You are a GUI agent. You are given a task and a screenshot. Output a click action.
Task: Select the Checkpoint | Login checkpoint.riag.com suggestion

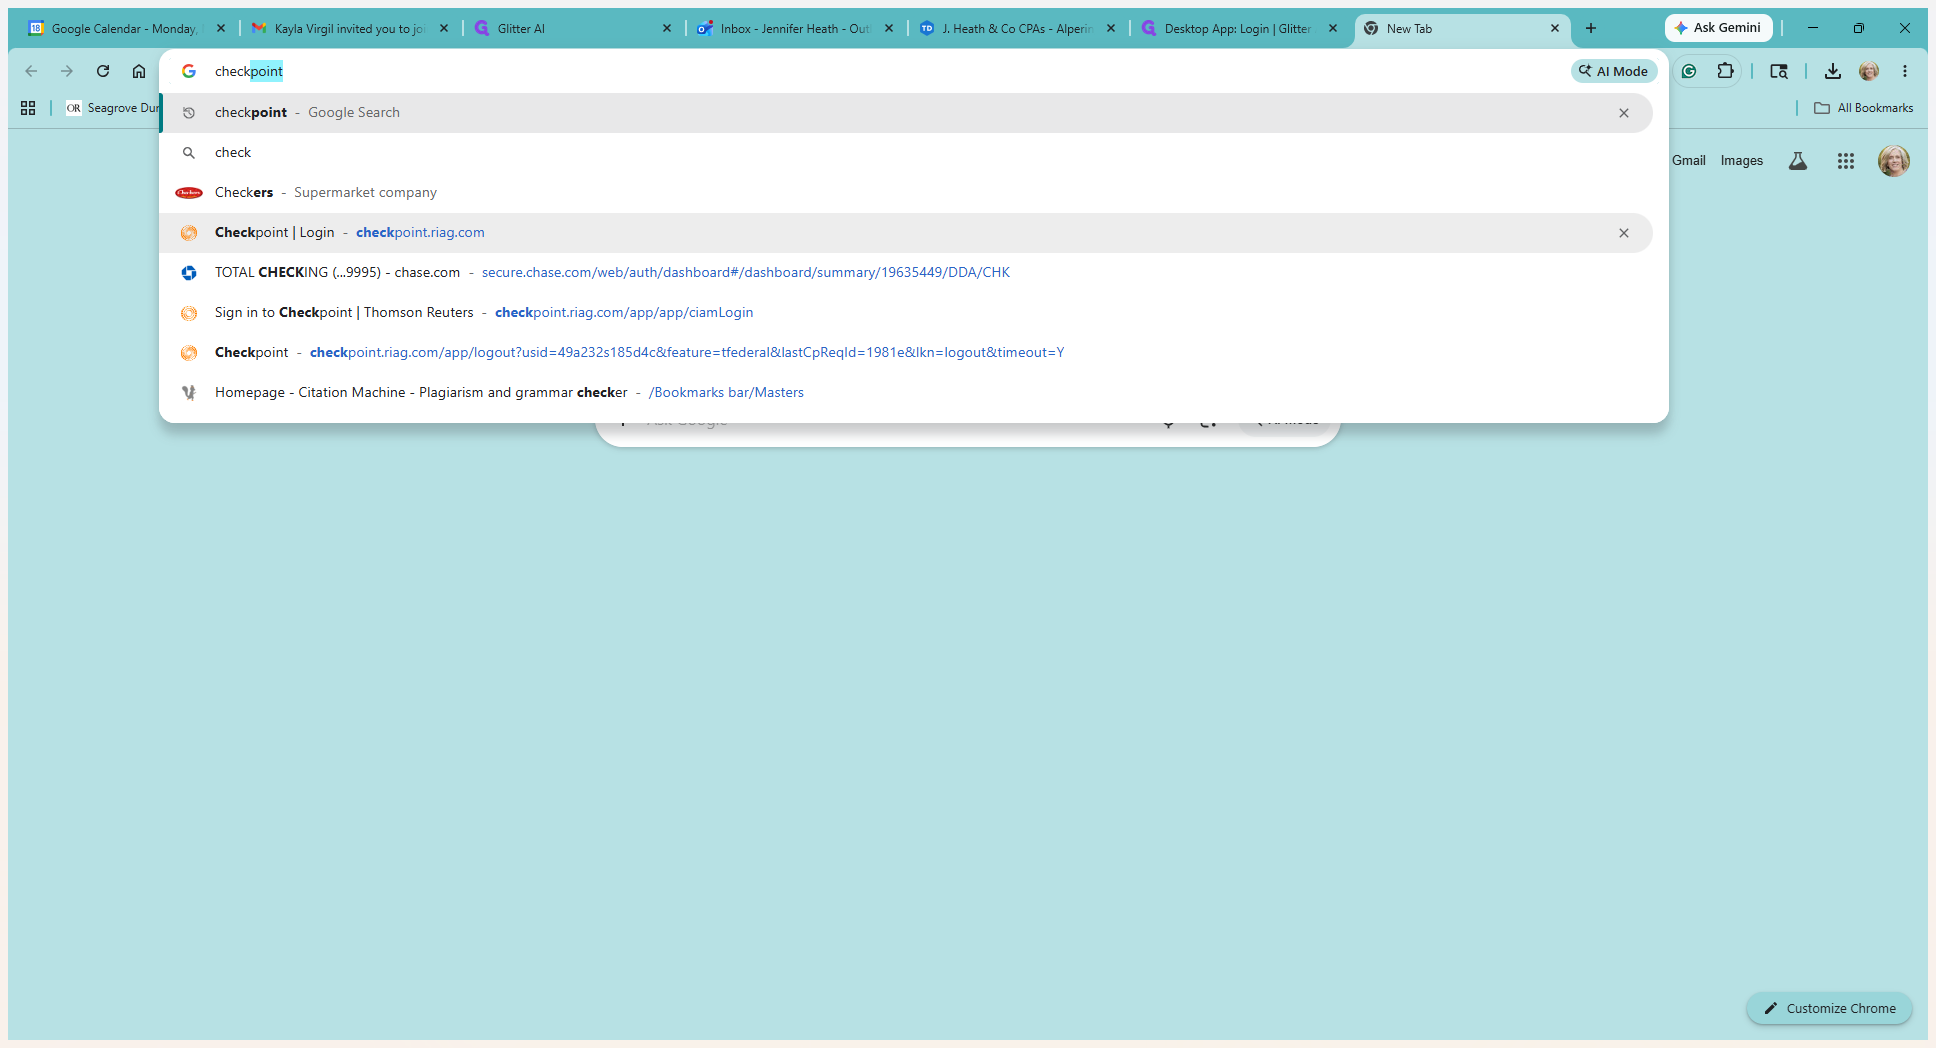point(906,233)
